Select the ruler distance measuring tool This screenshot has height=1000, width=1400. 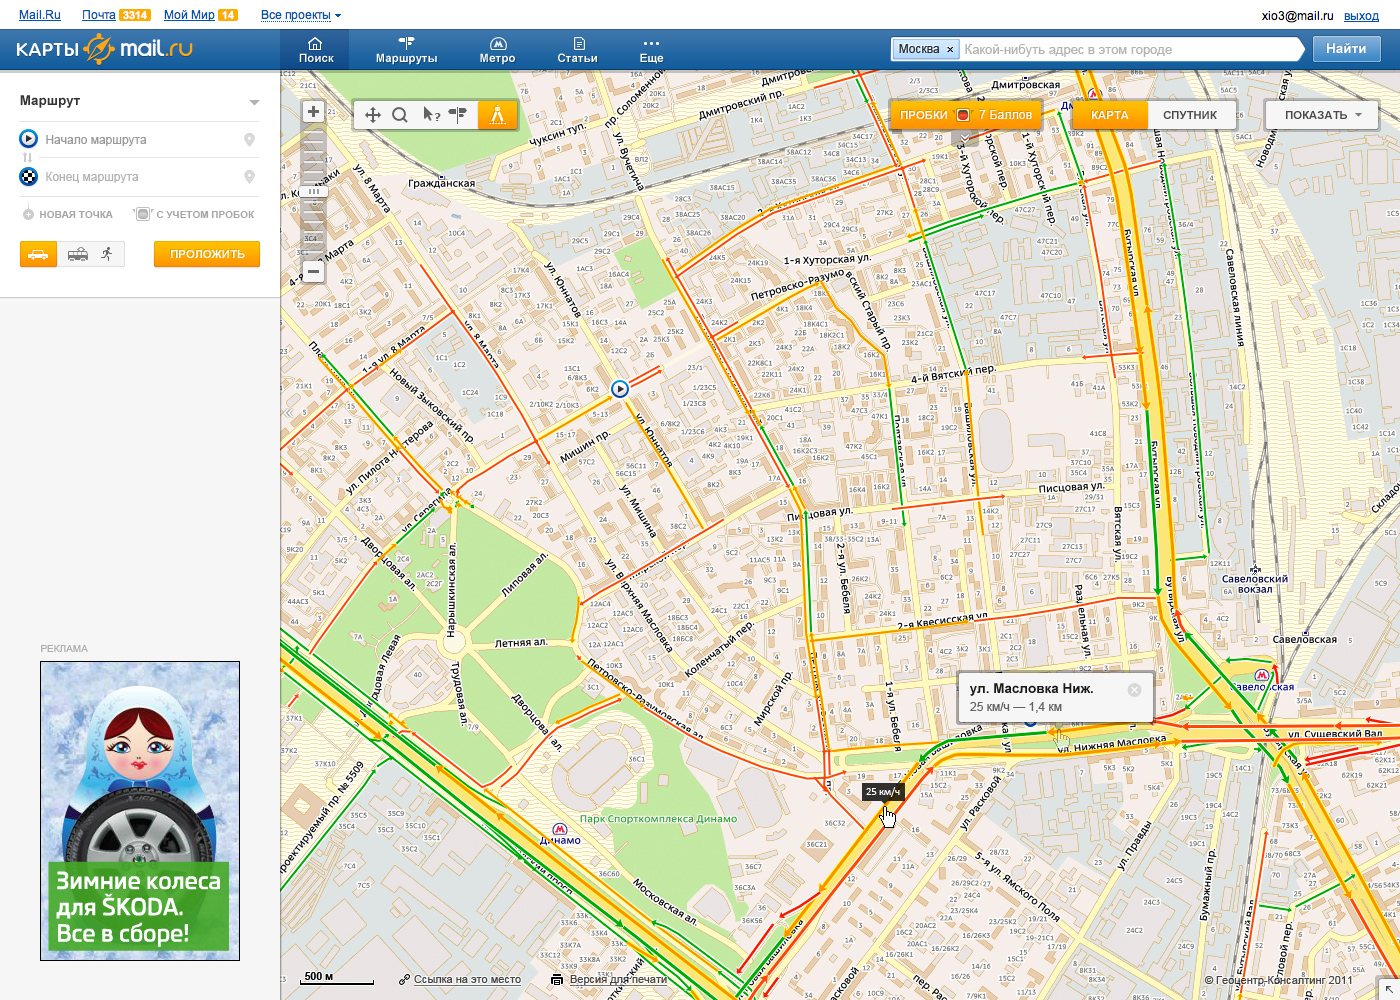(x=497, y=115)
